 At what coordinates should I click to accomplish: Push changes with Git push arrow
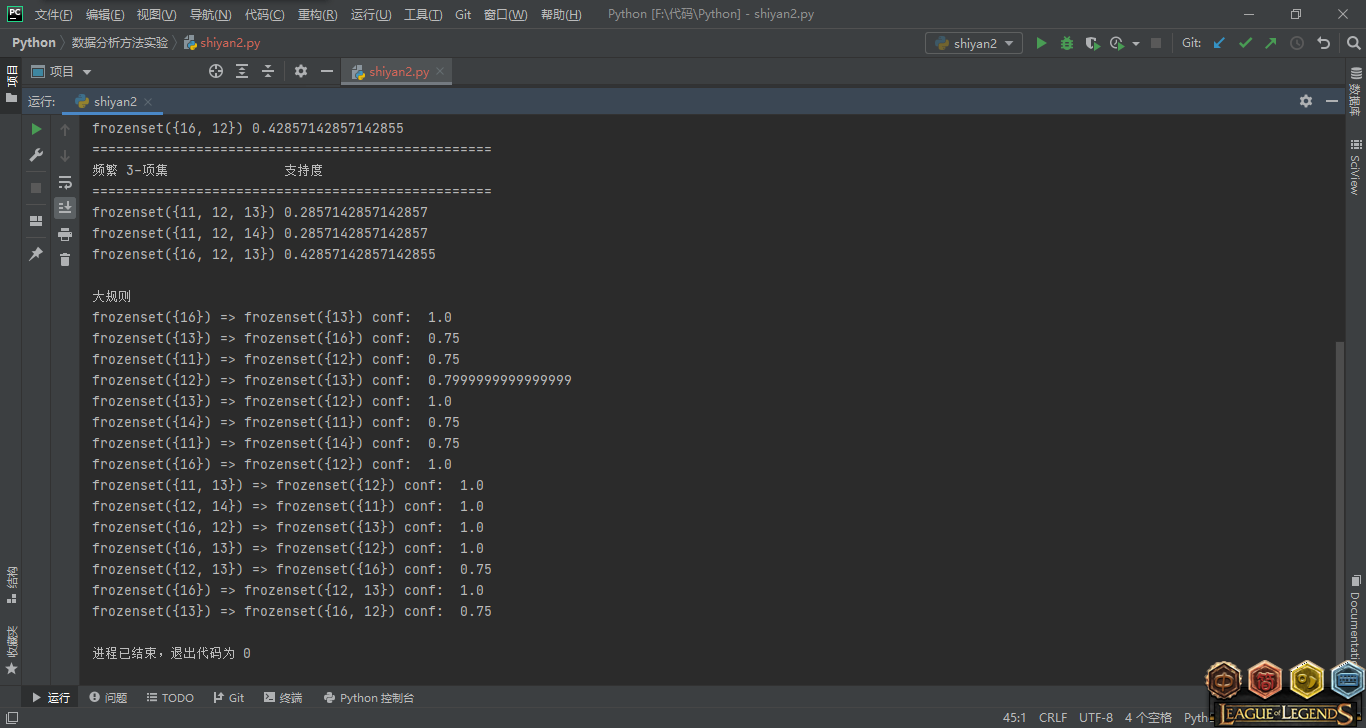click(1271, 43)
